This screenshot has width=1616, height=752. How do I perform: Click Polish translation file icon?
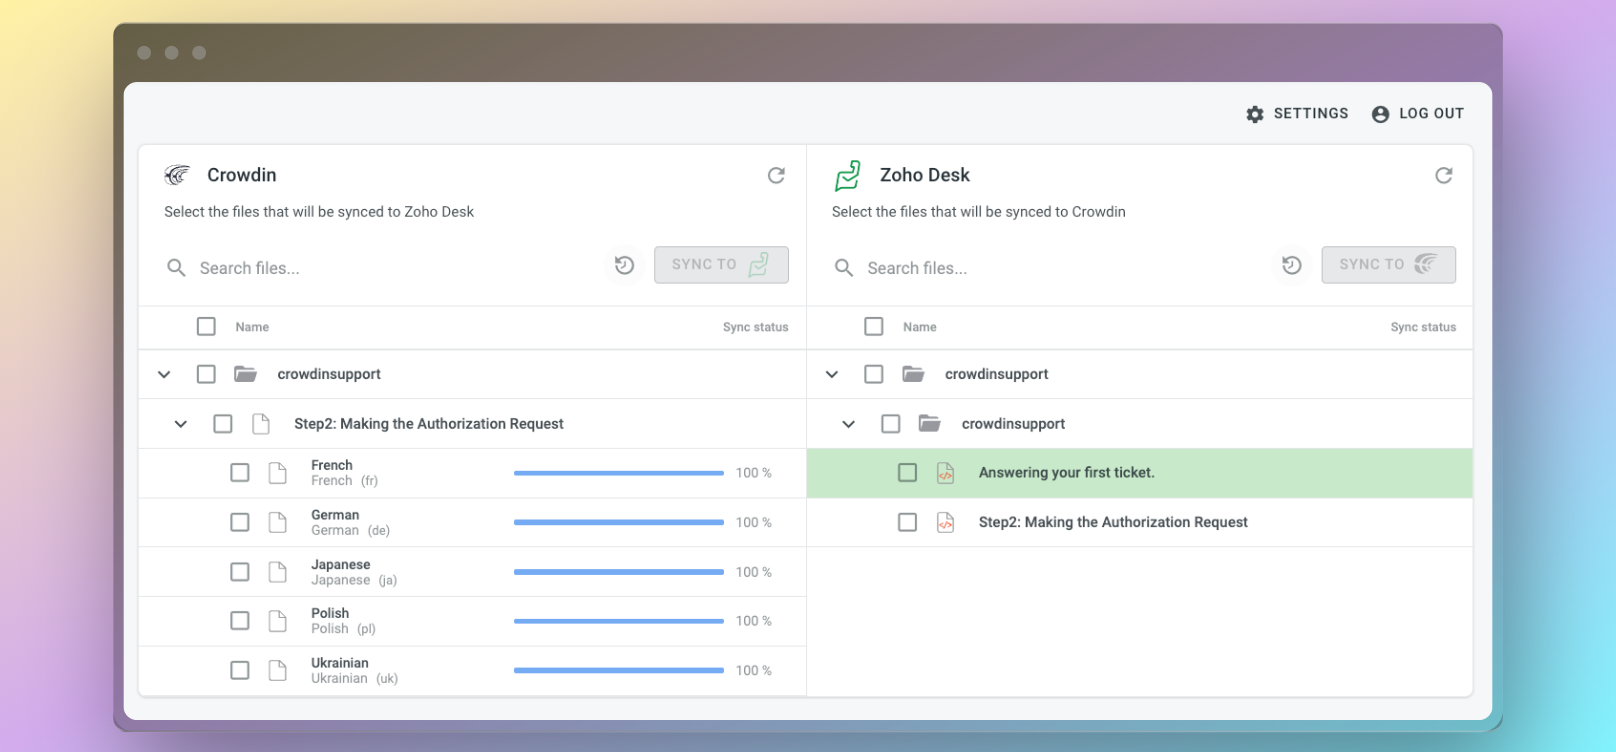pyautogui.click(x=278, y=621)
